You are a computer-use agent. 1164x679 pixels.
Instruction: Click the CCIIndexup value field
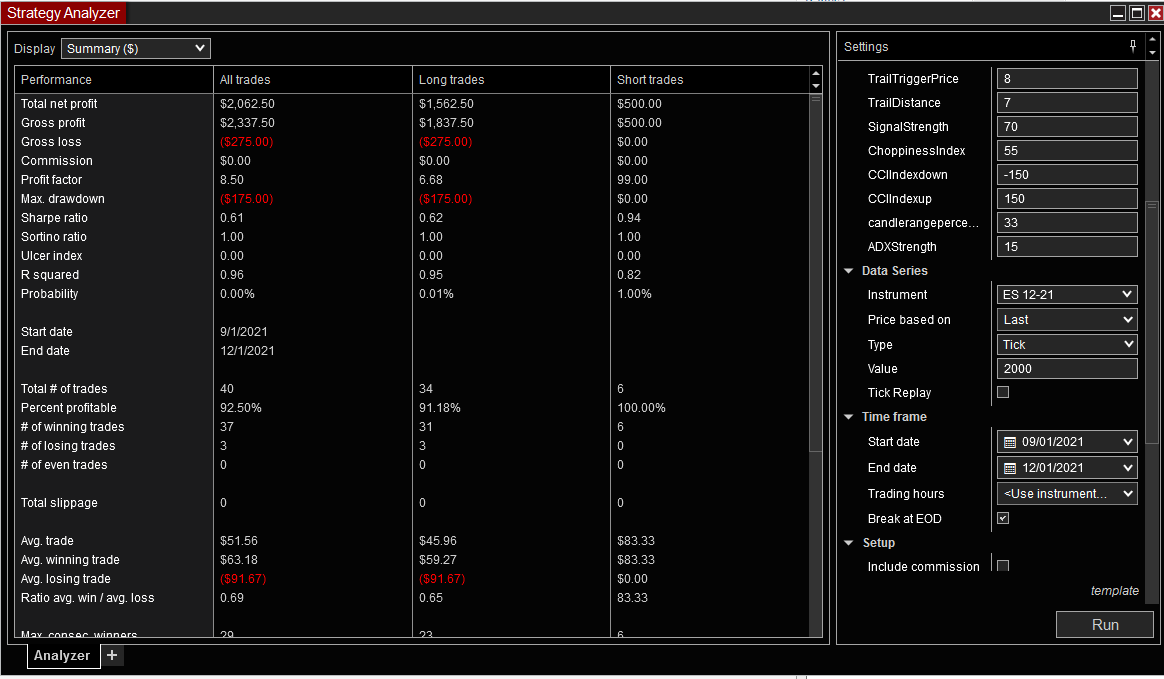[1067, 199]
